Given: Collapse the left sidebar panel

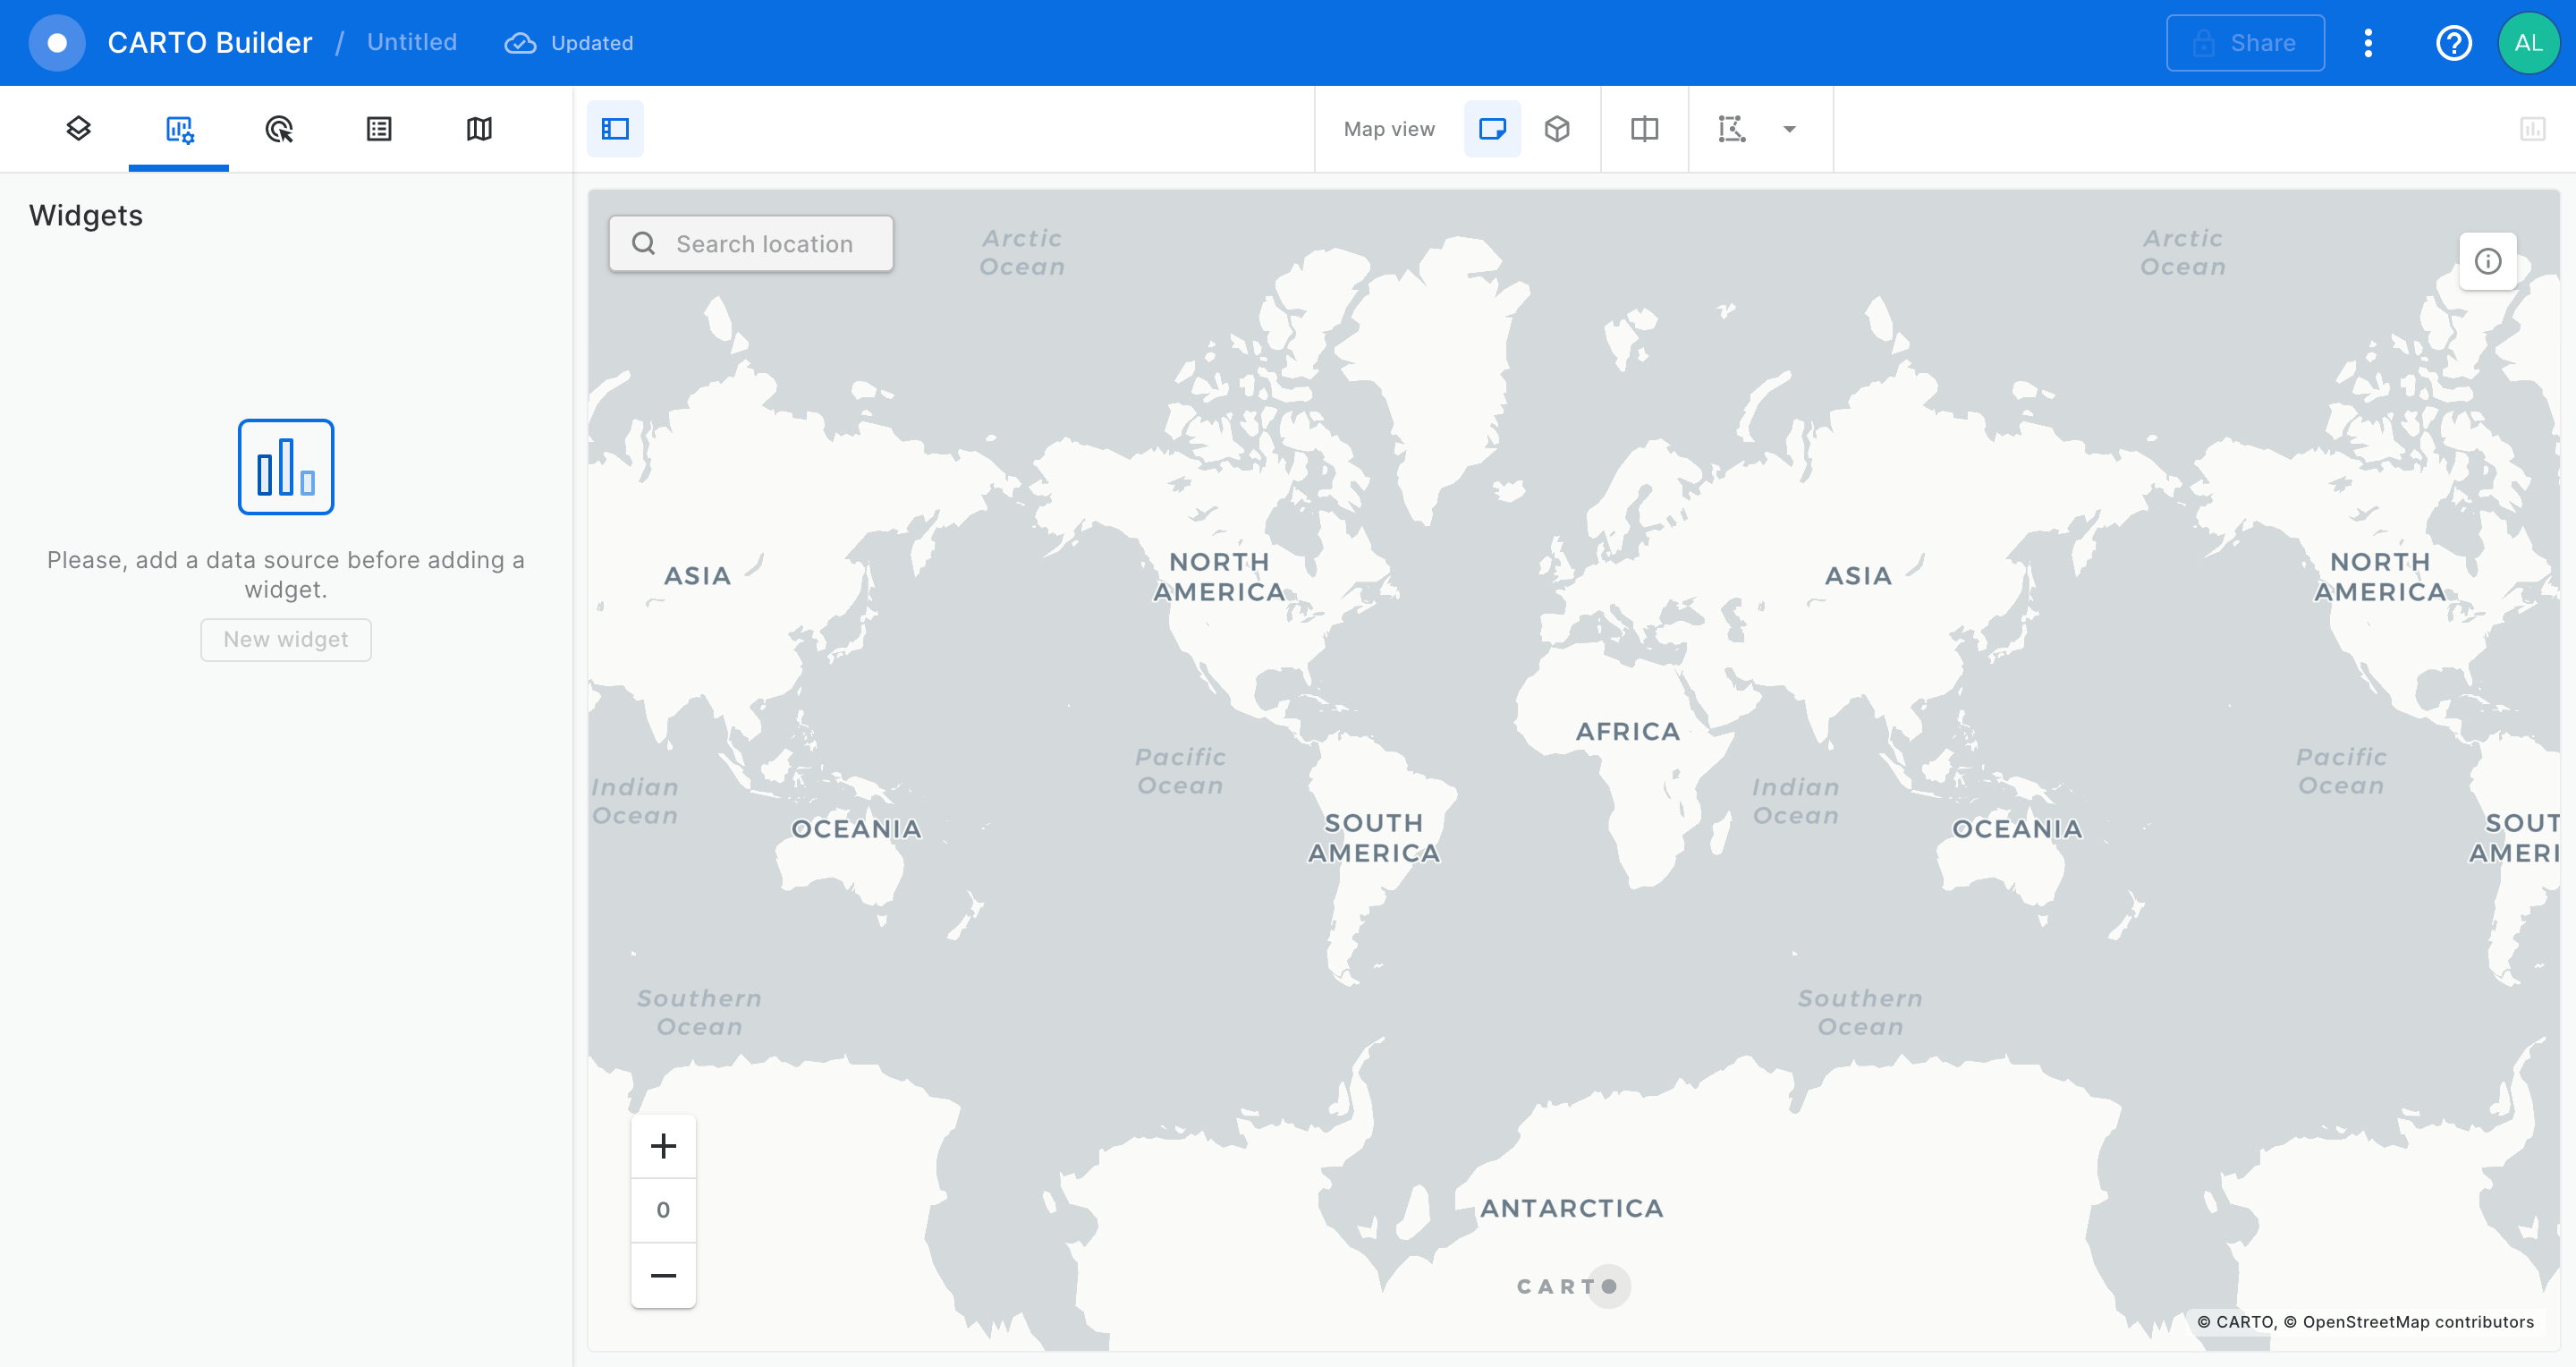Looking at the screenshot, I should click(x=615, y=128).
